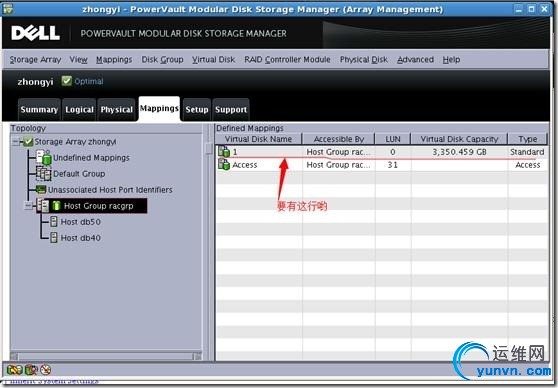Click the Storage Array zhongyi checkmark icon
Viewport: 558px width, 388px height.
click(x=28, y=142)
